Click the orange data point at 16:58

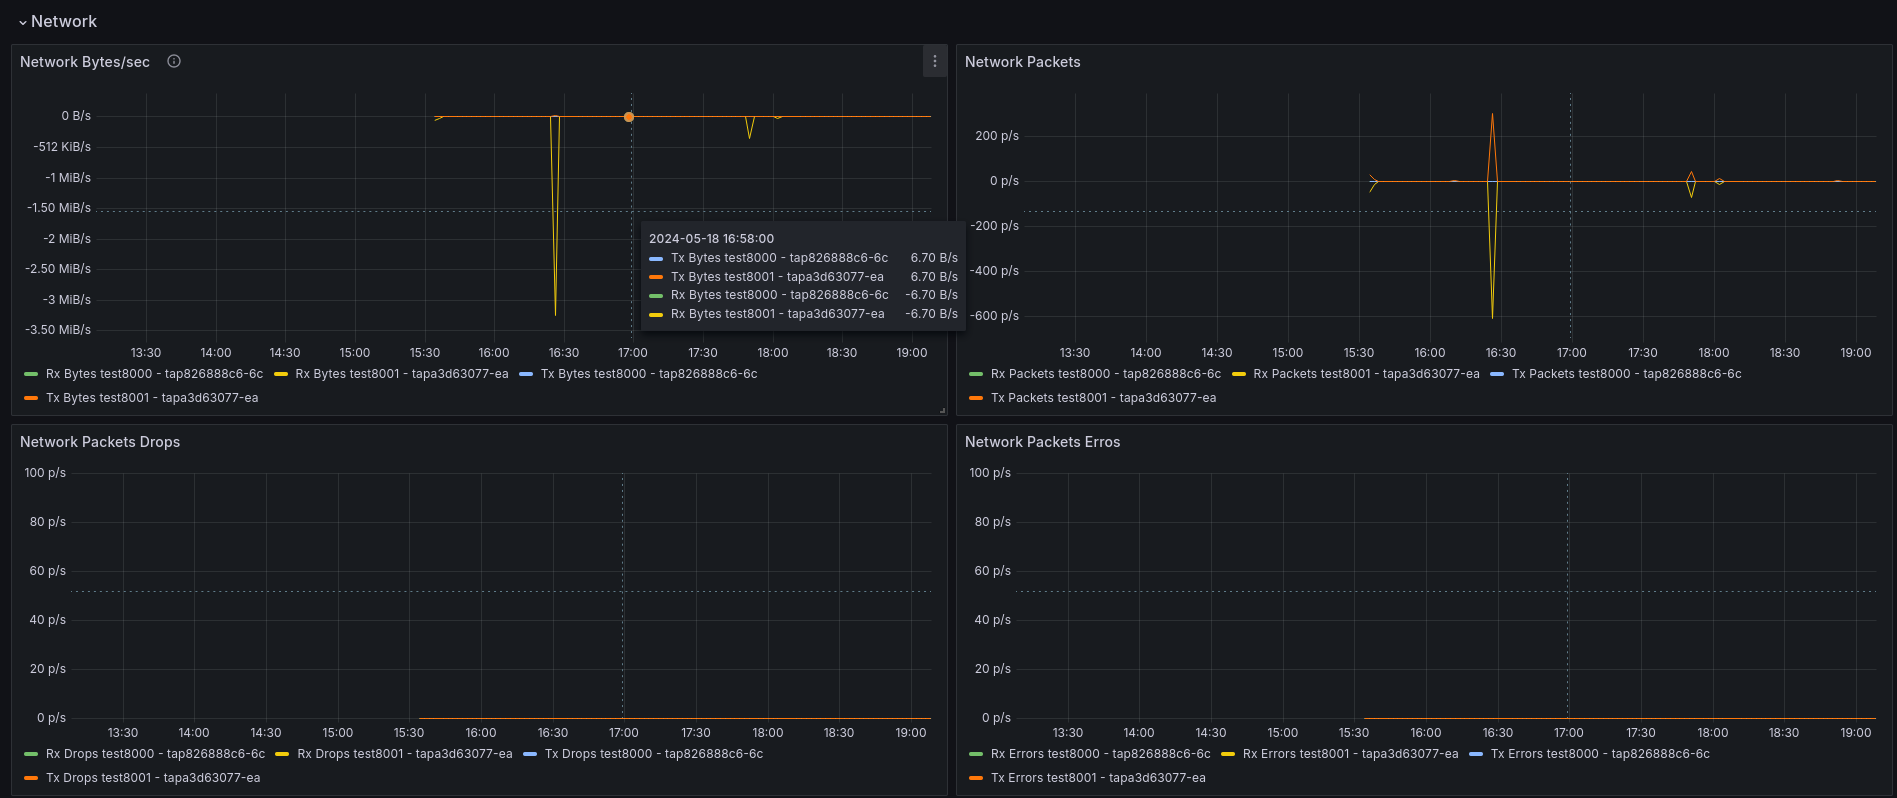tap(629, 117)
